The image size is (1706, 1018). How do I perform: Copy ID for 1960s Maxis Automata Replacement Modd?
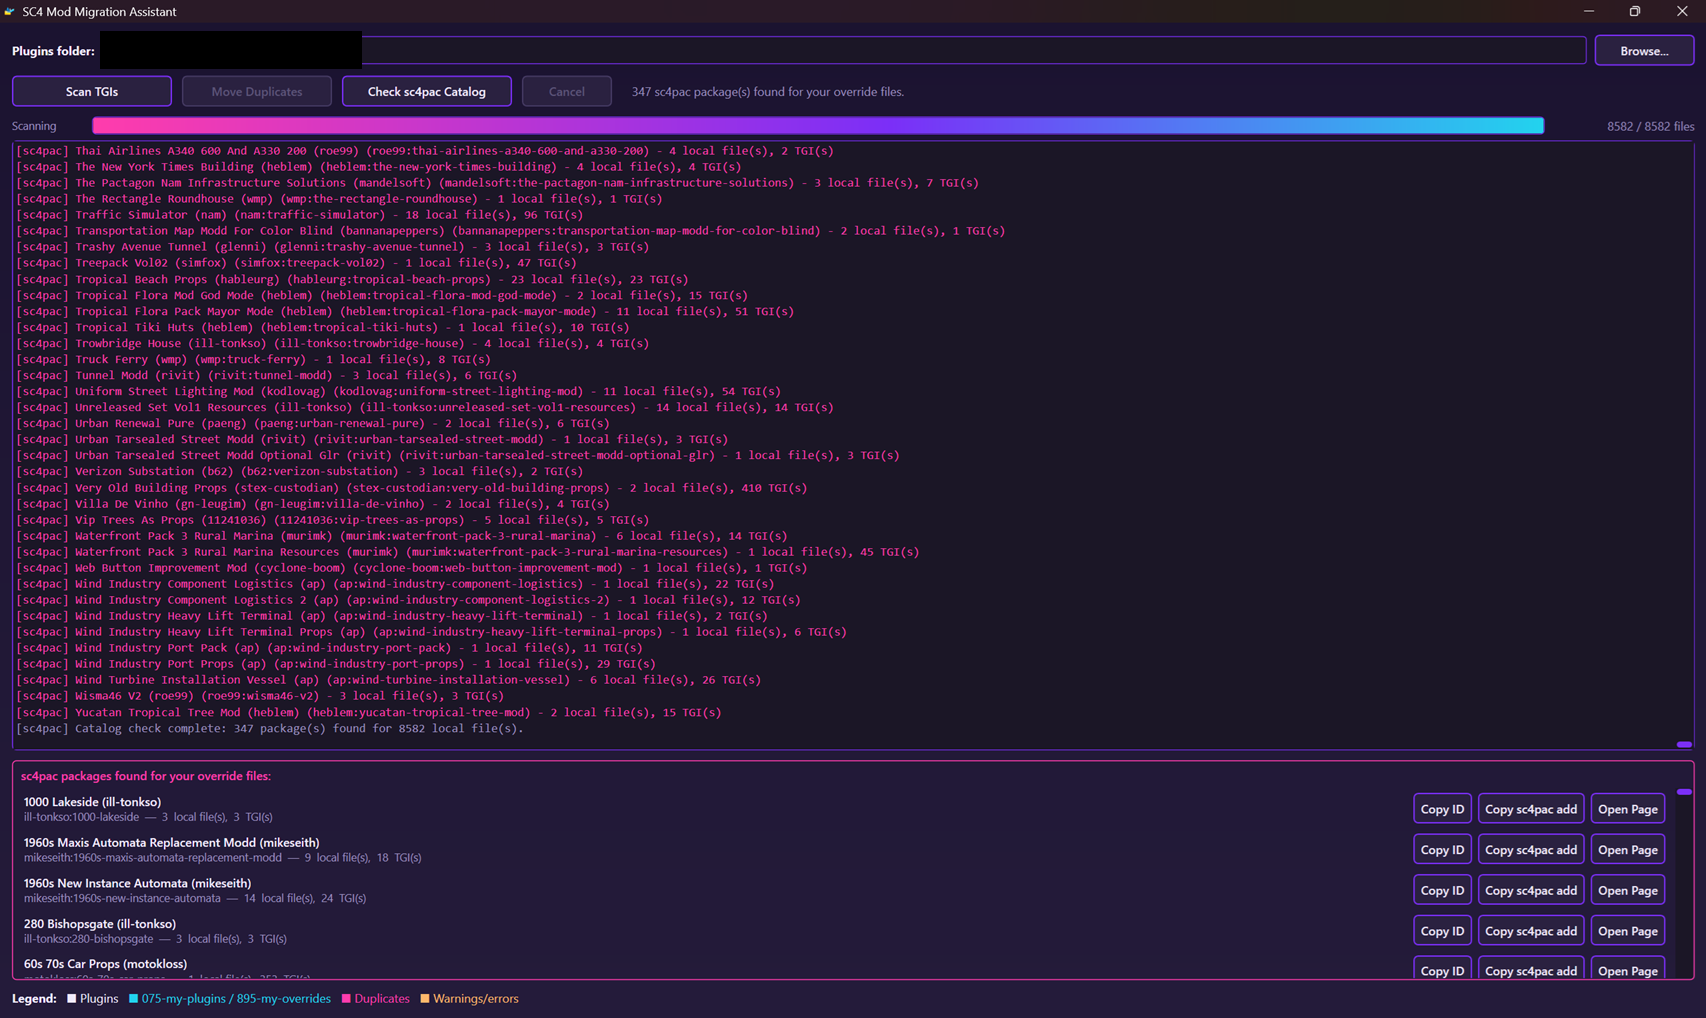pos(1442,850)
